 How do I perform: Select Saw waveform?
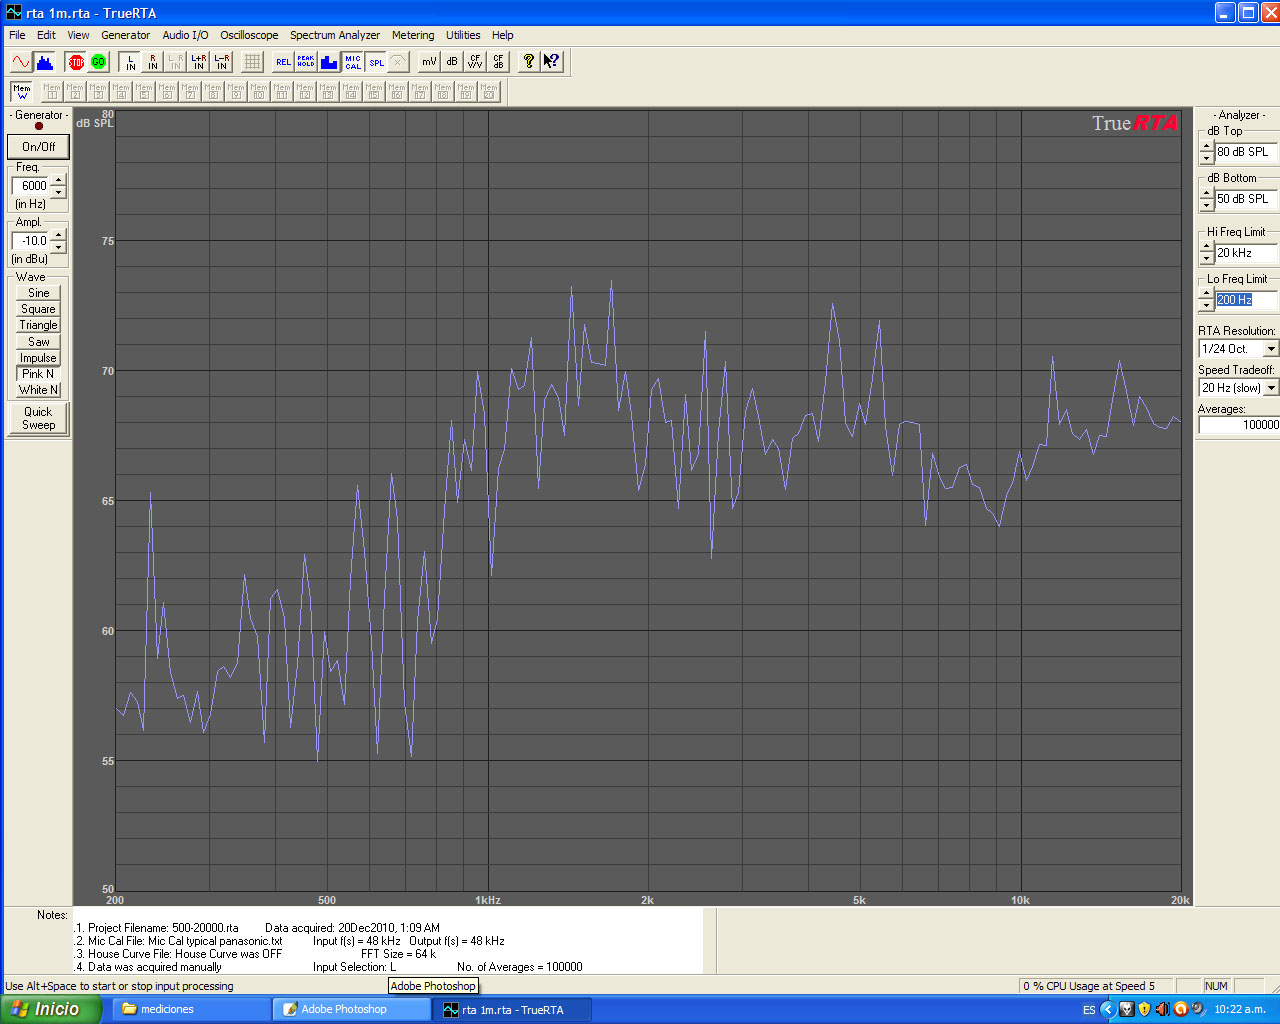coord(39,342)
